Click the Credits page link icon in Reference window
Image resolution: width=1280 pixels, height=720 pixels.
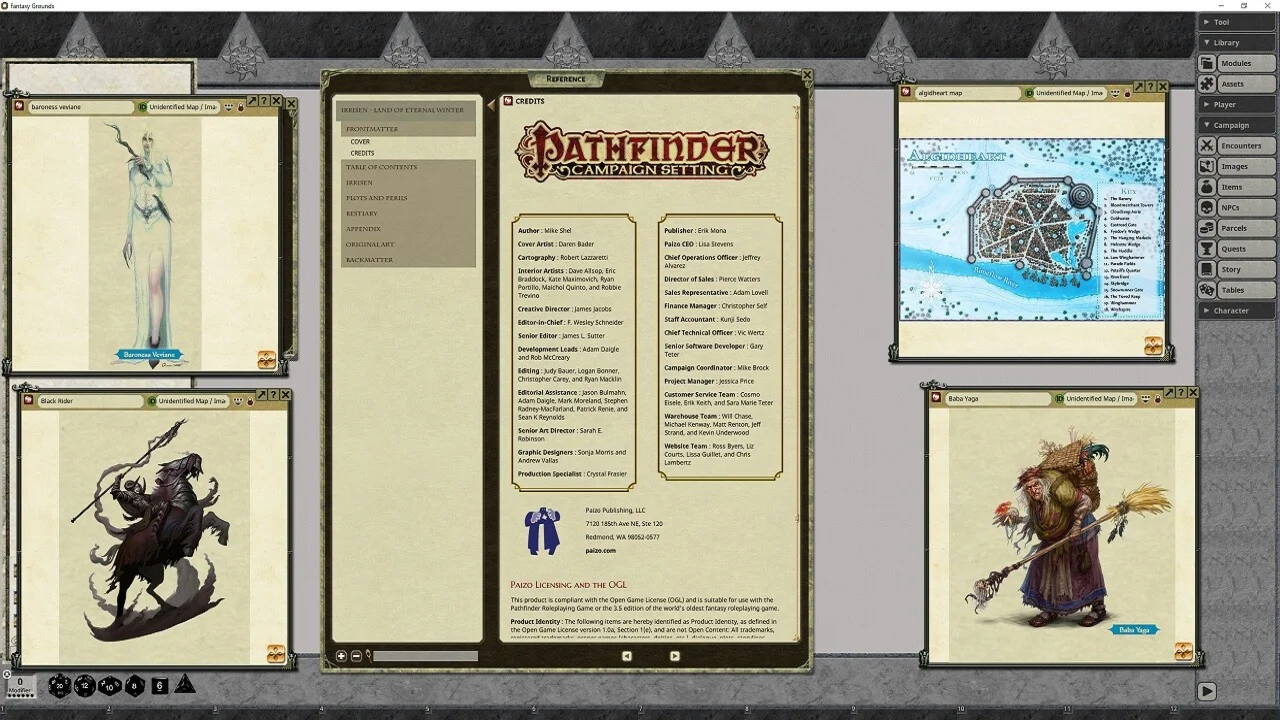click(x=508, y=101)
